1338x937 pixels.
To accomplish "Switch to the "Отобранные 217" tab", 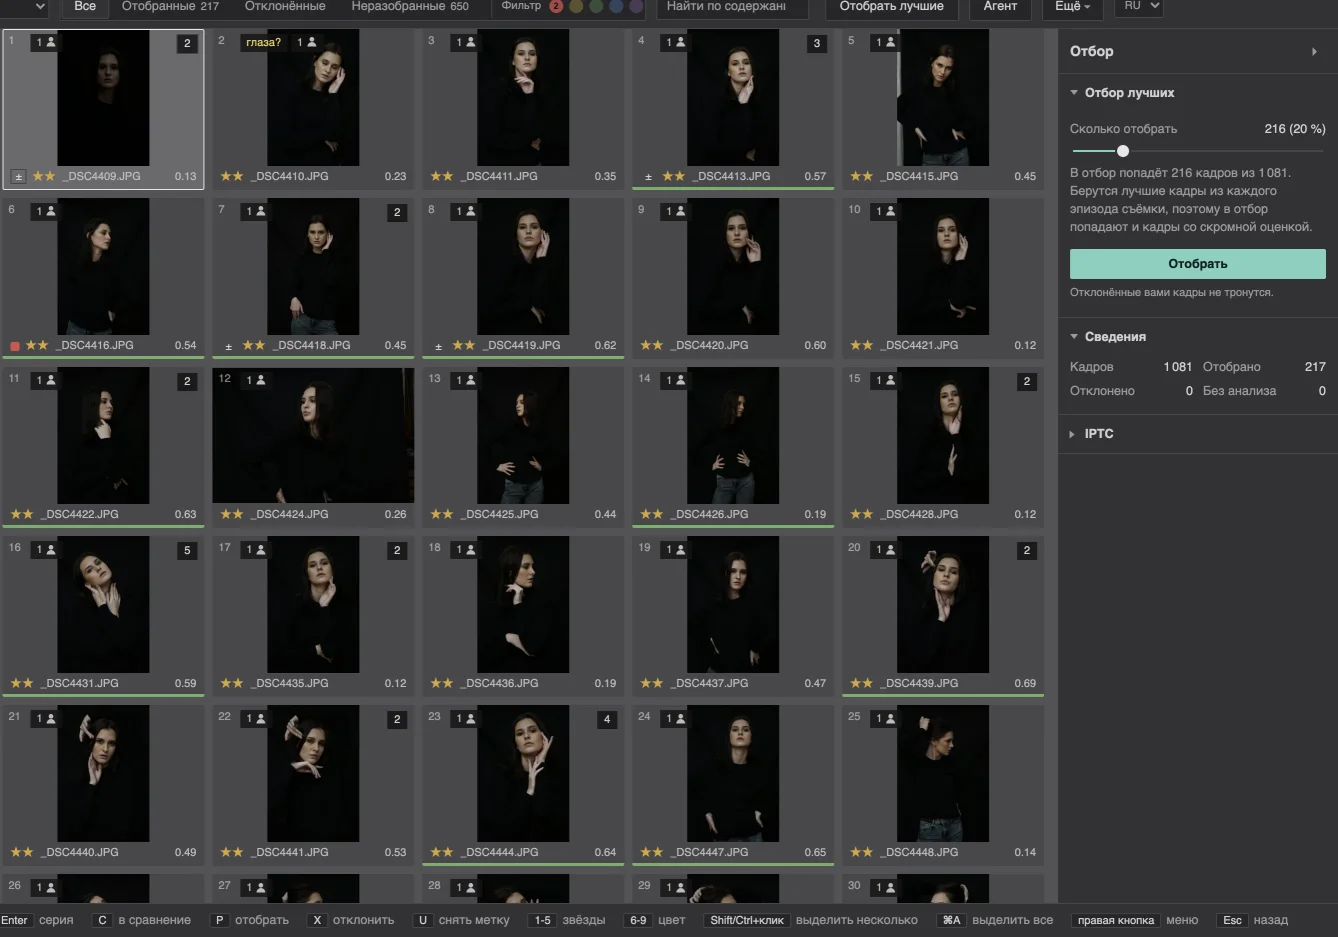I will tap(170, 7).
